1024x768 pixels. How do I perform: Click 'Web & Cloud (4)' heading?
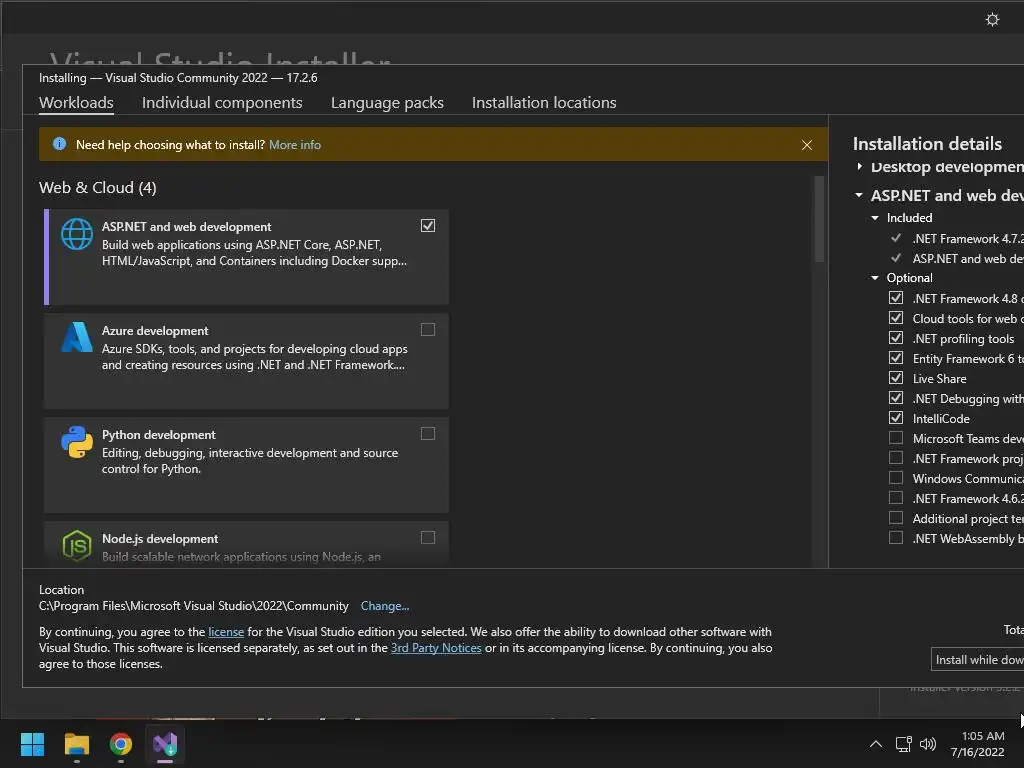click(98, 188)
